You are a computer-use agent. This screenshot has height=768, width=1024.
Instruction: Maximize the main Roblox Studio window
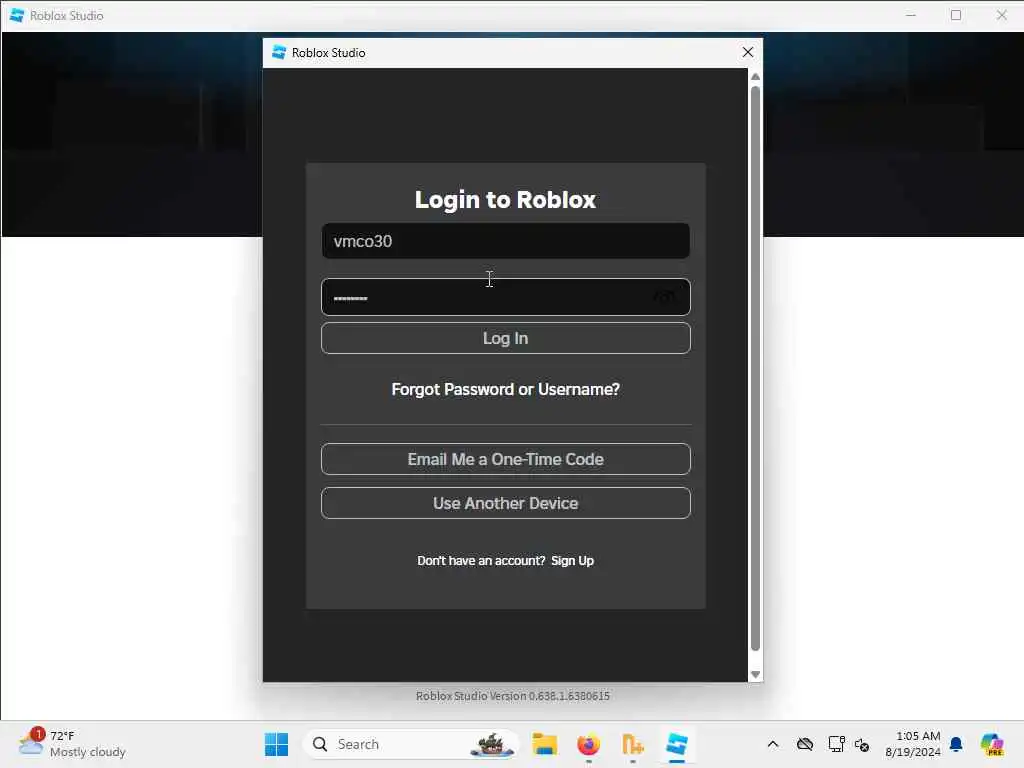(x=956, y=15)
